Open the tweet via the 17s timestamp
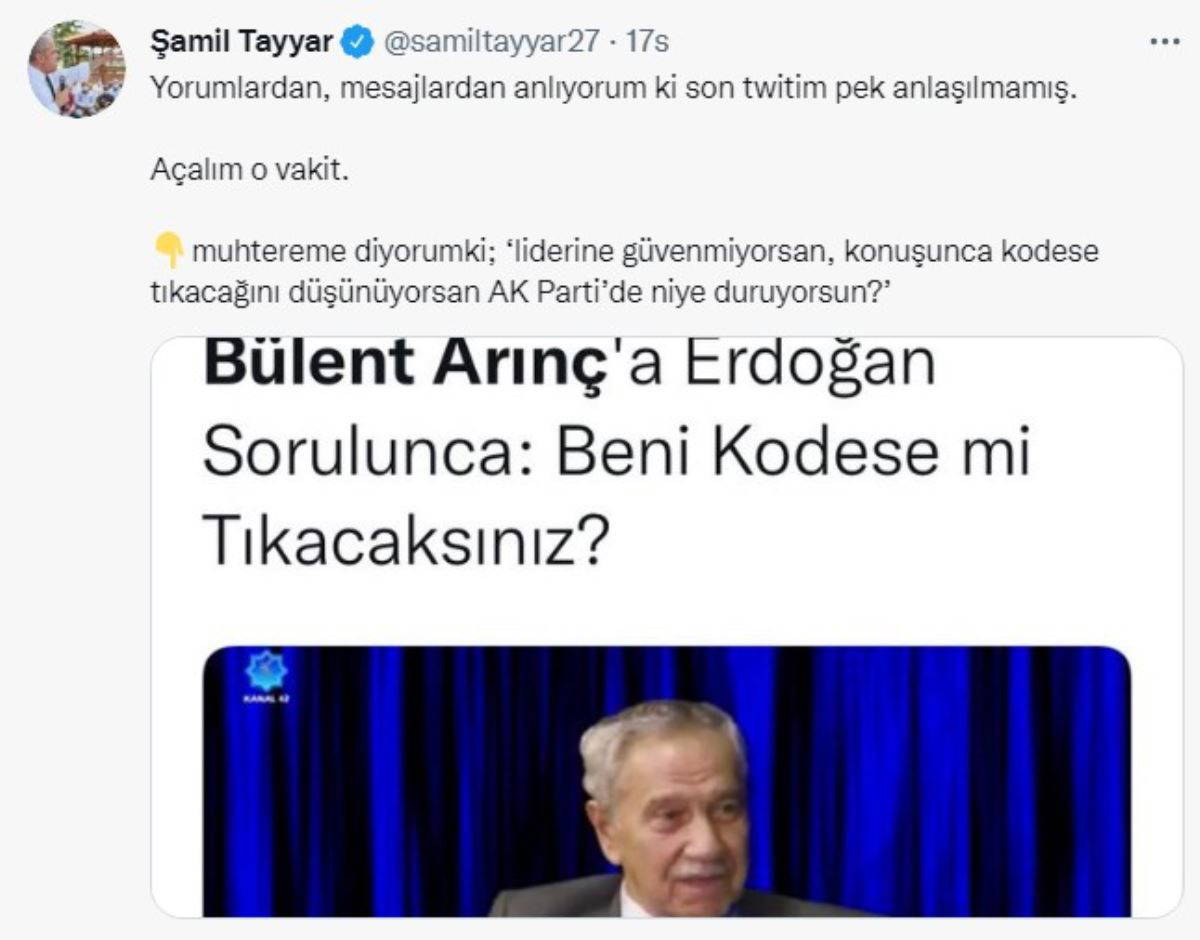Viewport: 1200px width, 940px height. (646, 42)
